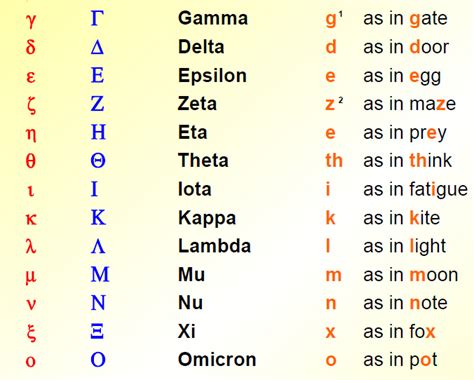Click the orange 'z' with superscript 2
Viewport: 474px width, 380px height.
(334, 104)
